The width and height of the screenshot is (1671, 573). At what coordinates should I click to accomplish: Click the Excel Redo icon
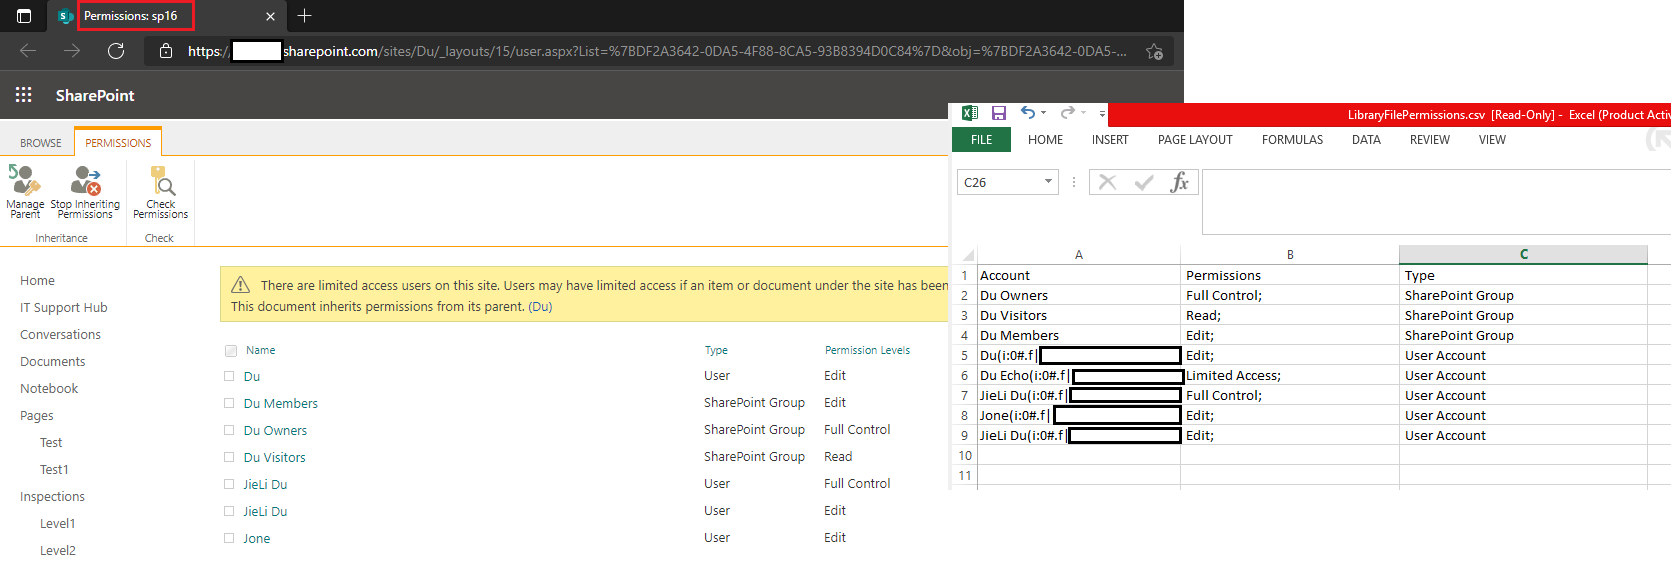click(x=1067, y=113)
